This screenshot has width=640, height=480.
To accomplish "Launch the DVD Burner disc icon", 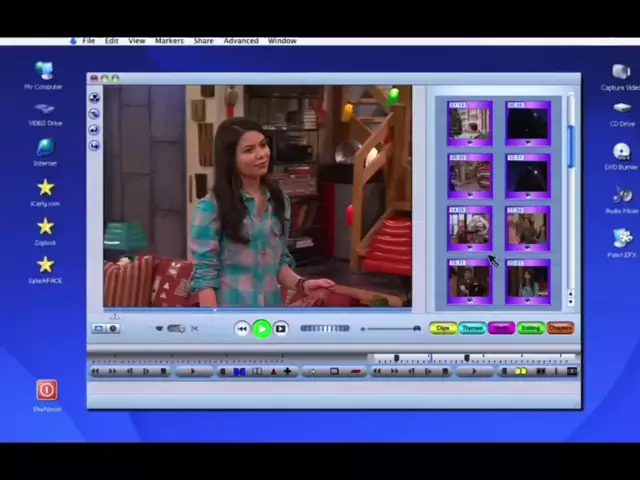I will (x=622, y=152).
